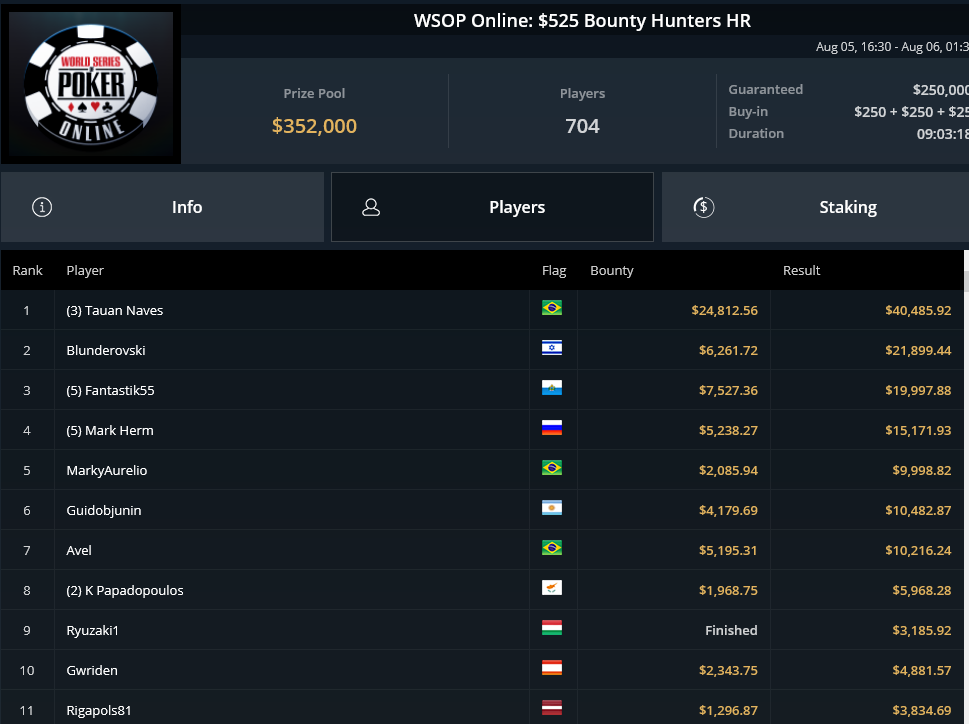Click result amount $10,482.87

918,510
